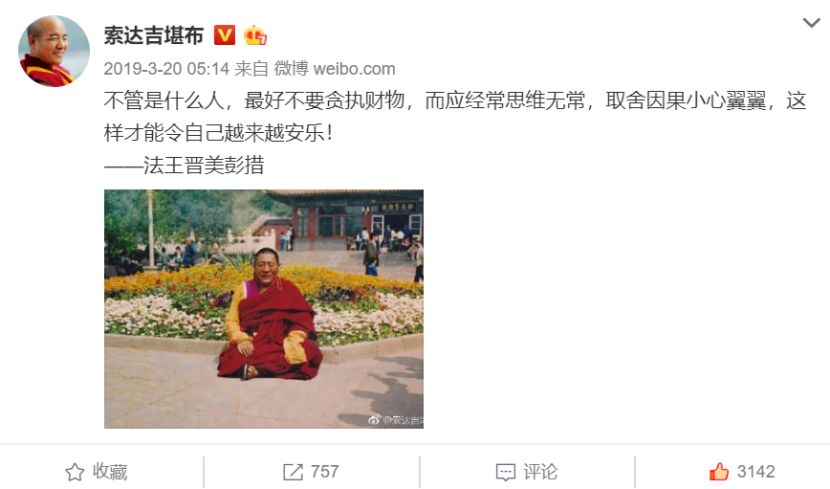Click the crown membership badge icon
Image resolution: width=830 pixels, height=489 pixels.
point(255,35)
